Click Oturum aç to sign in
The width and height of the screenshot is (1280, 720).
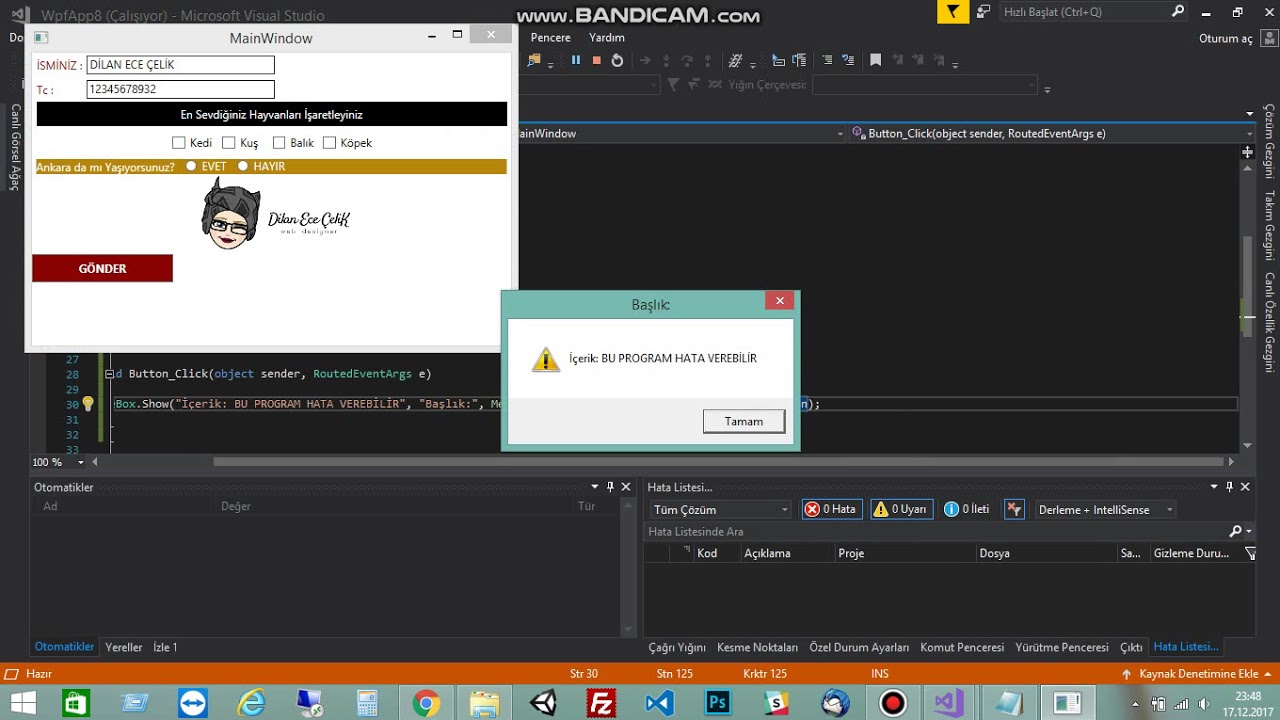point(1226,39)
